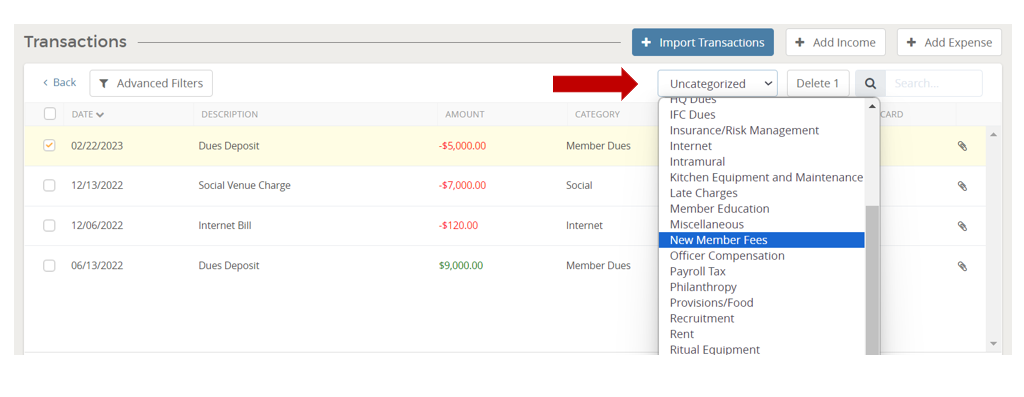Image resolution: width=1024 pixels, height=397 pixels.
Task: Focus the Search input field
Action: click(934, 84)
